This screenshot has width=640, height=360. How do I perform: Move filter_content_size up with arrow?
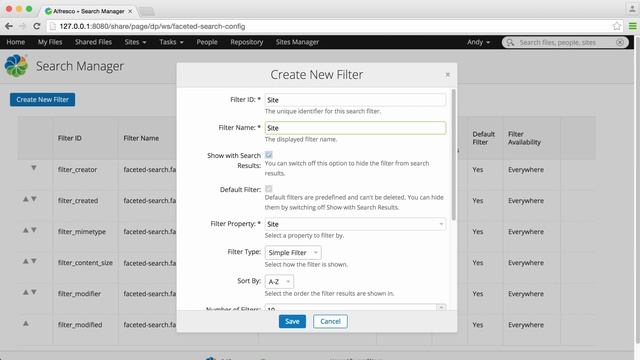point(26,261)
